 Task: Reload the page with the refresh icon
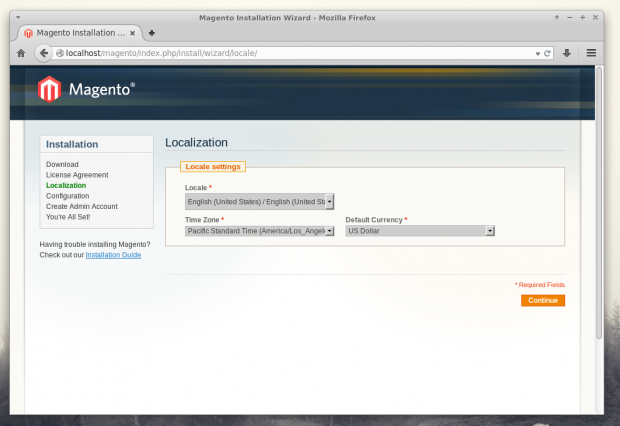(547, 53)
